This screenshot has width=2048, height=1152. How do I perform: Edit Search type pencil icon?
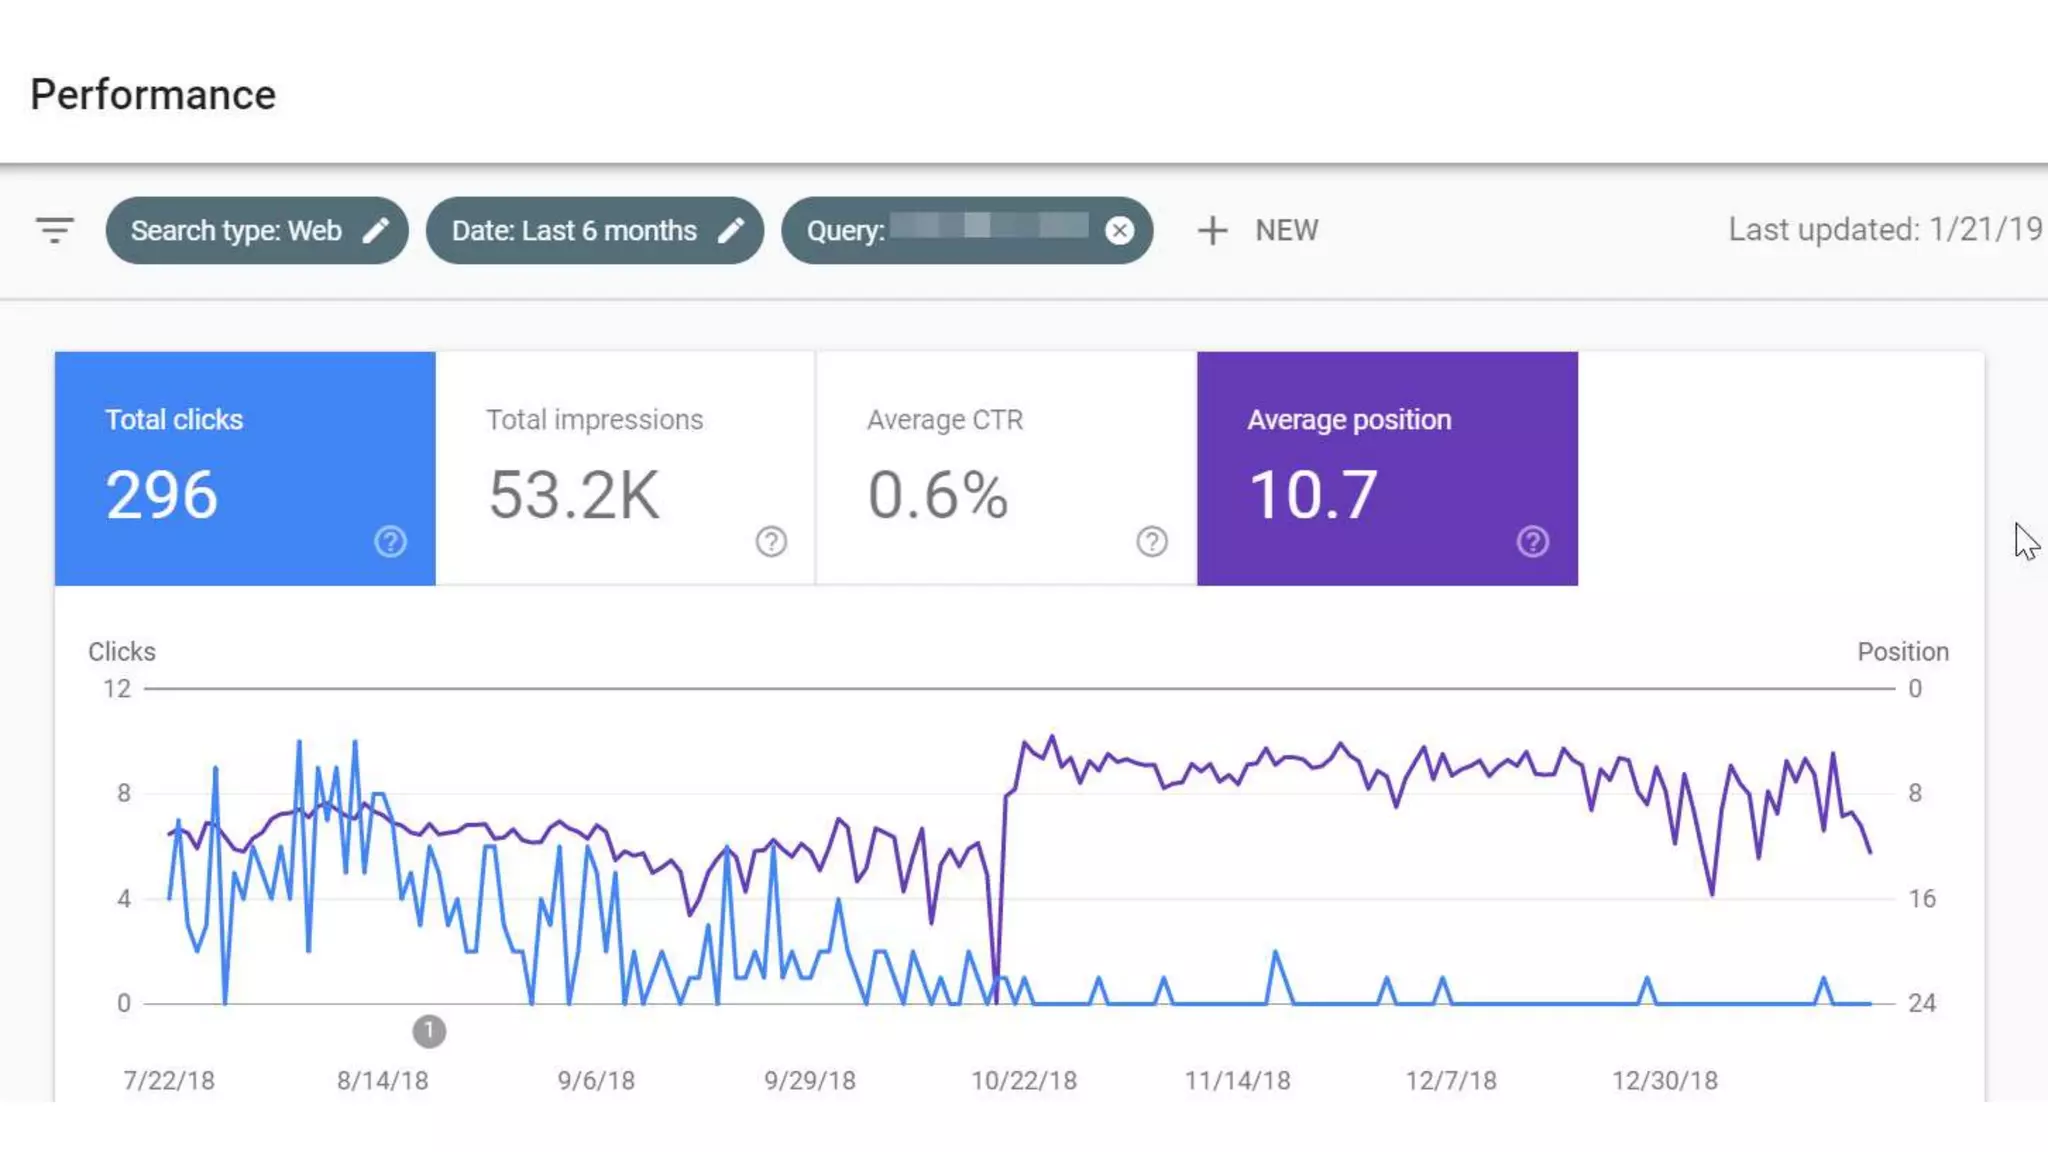click(375, 230)
